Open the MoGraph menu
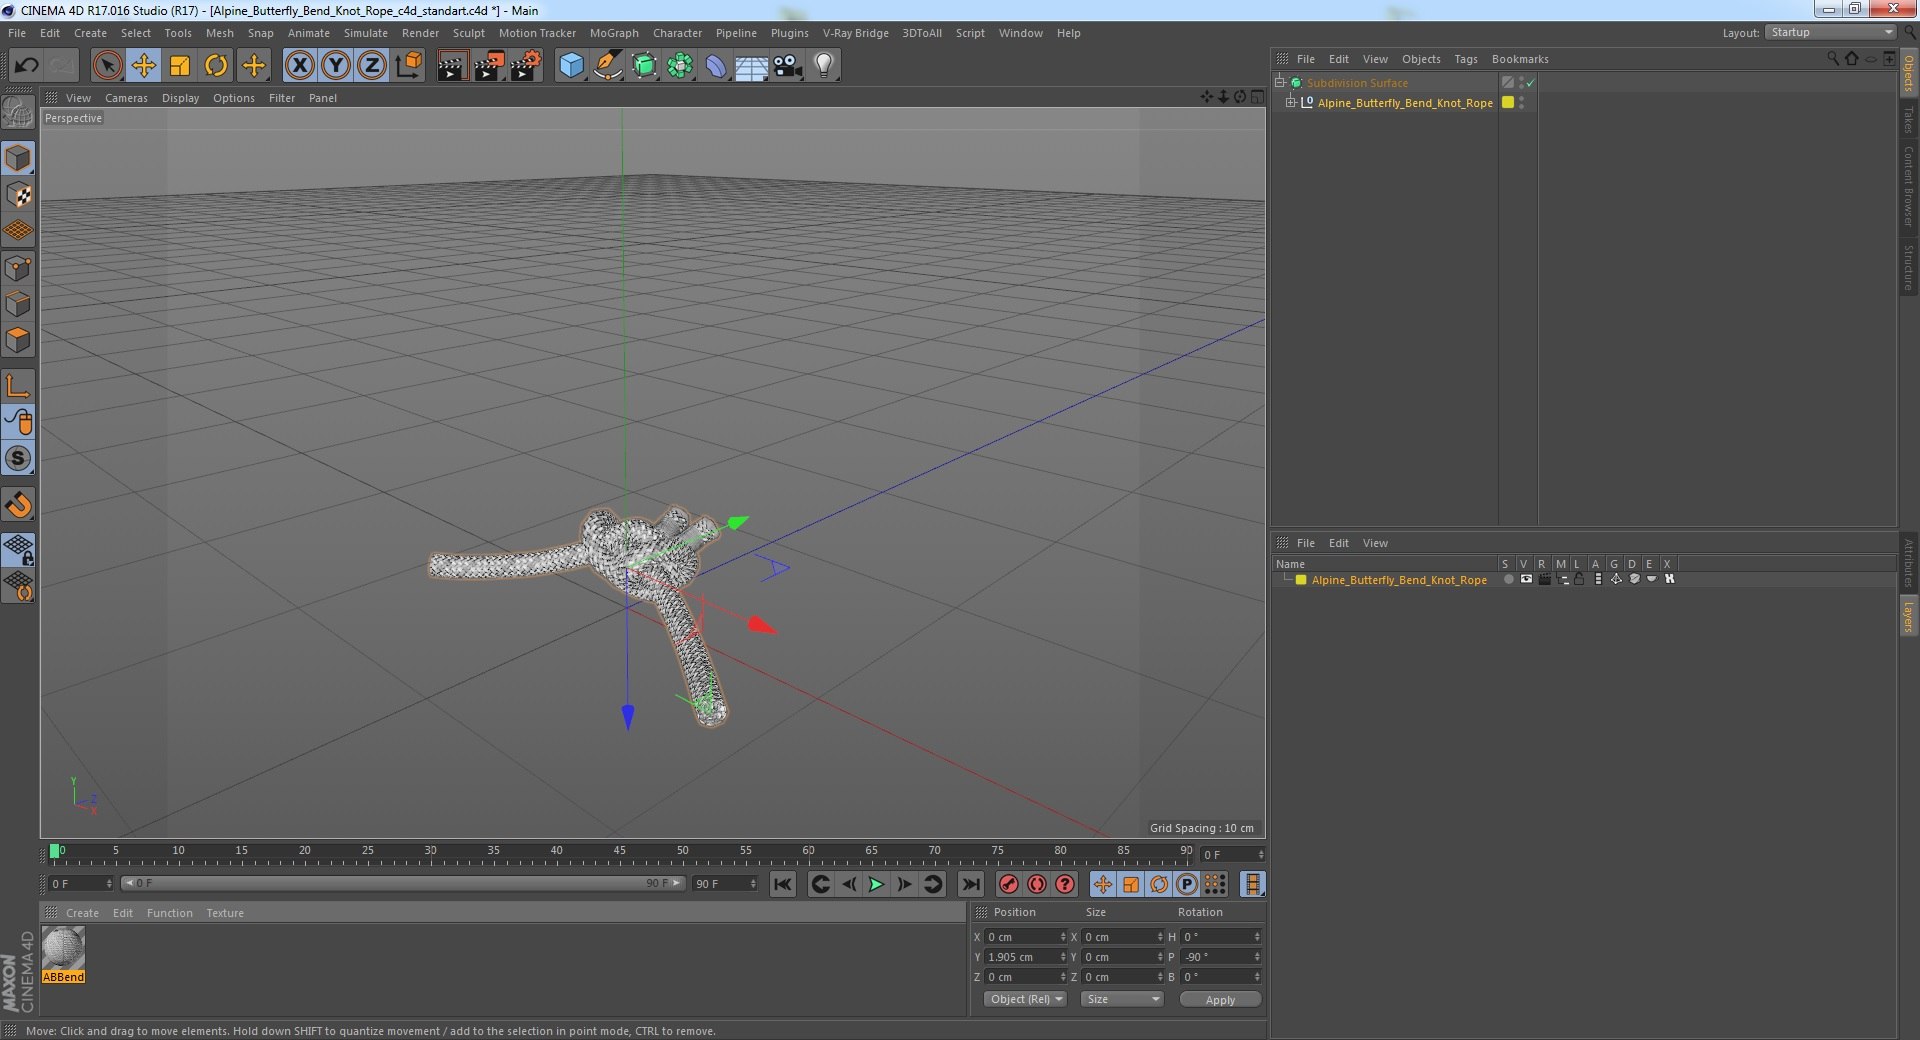Image resolution: width=1920 pixels, height=1040 pixels. 614,33
